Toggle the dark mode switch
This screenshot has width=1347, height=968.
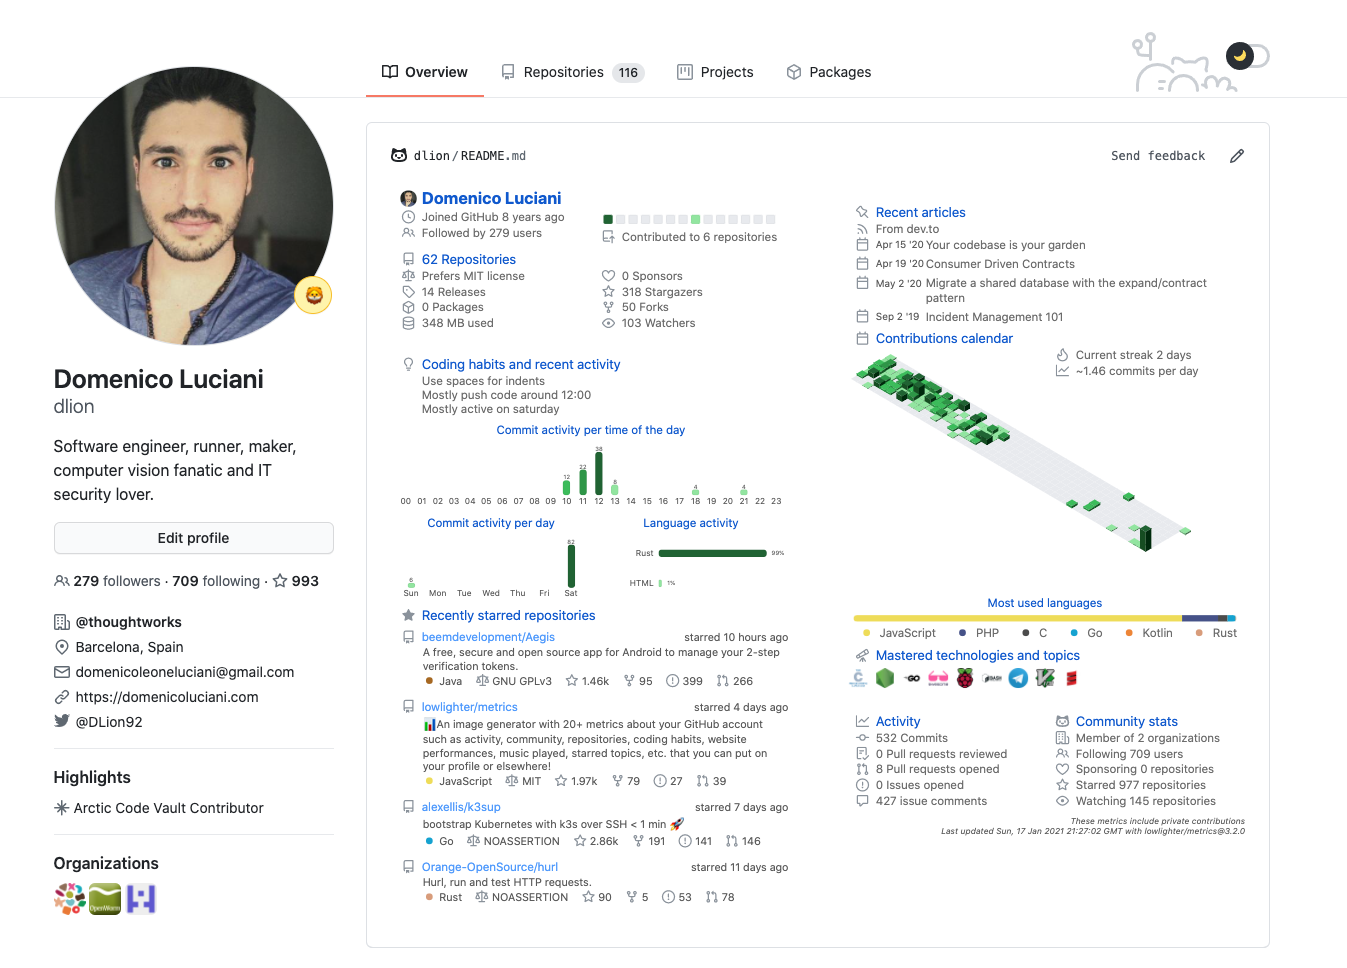1247,56
